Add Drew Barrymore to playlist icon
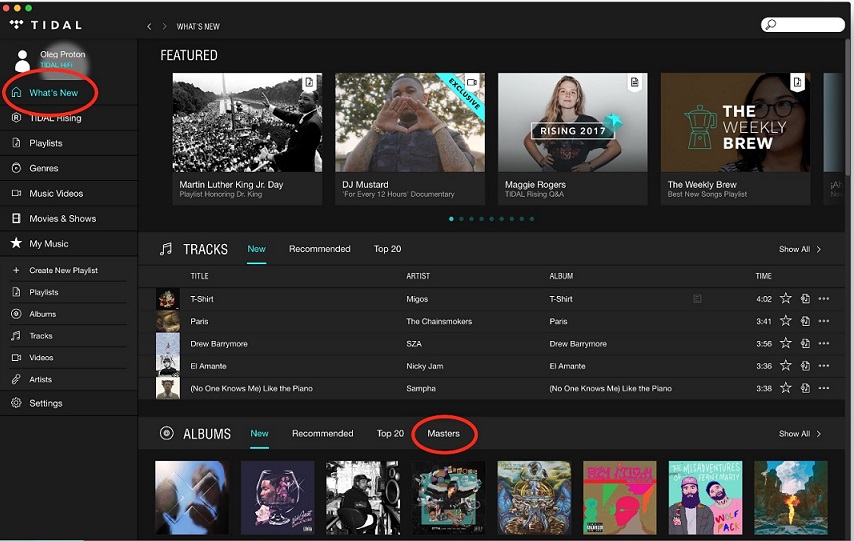Viewport: 854px width, 541px height. tap(806, 344)
